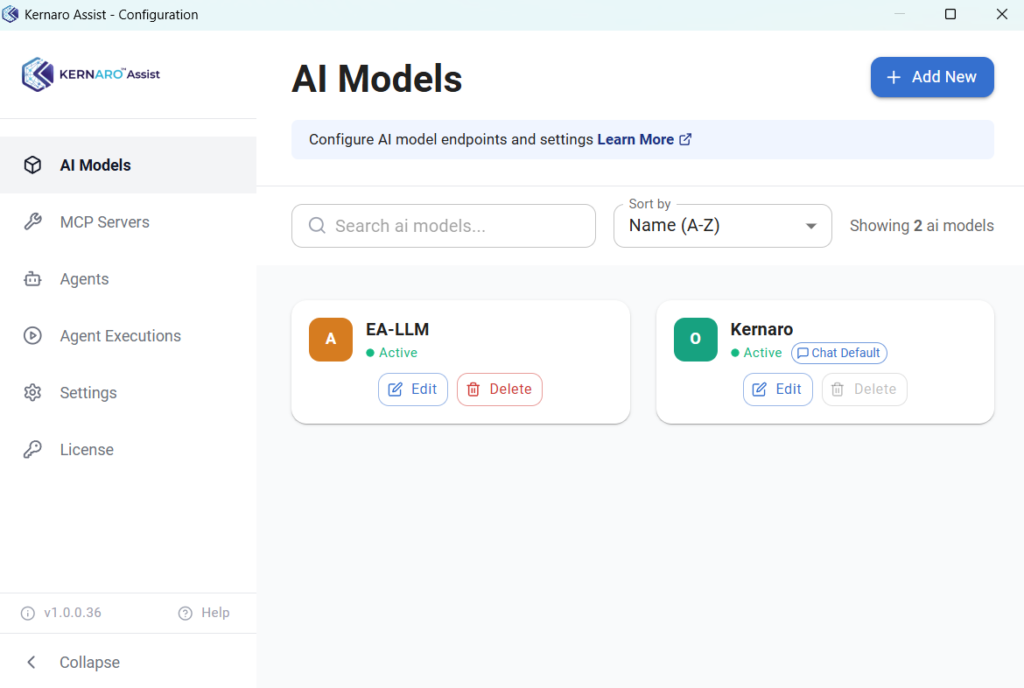The width and height of the screenshot is (1024, 688).
Task: Go to the MCP Servers section
Action: [104, 222]
